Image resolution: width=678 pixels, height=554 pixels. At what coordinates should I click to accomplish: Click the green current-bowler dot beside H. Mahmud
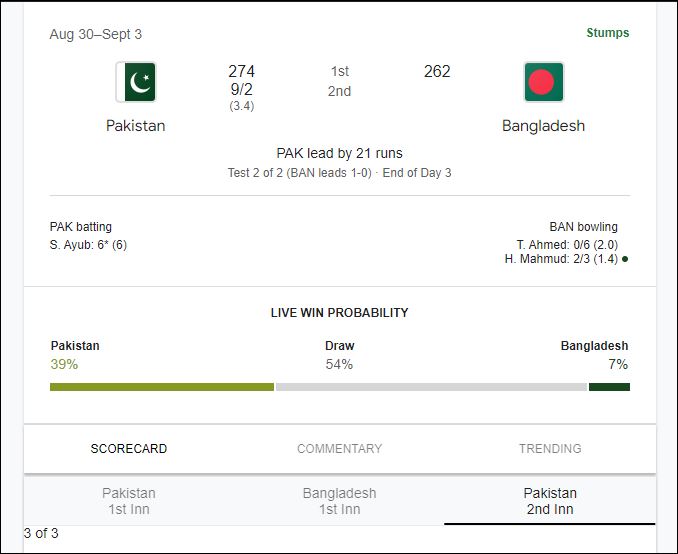point(625,259)
